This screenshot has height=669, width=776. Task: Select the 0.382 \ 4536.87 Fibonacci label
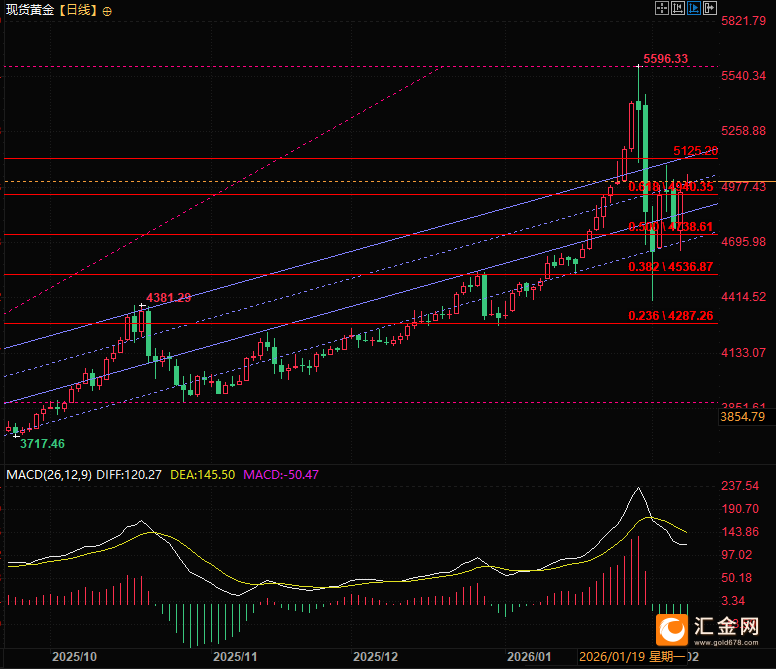click(x=671, y=267)
